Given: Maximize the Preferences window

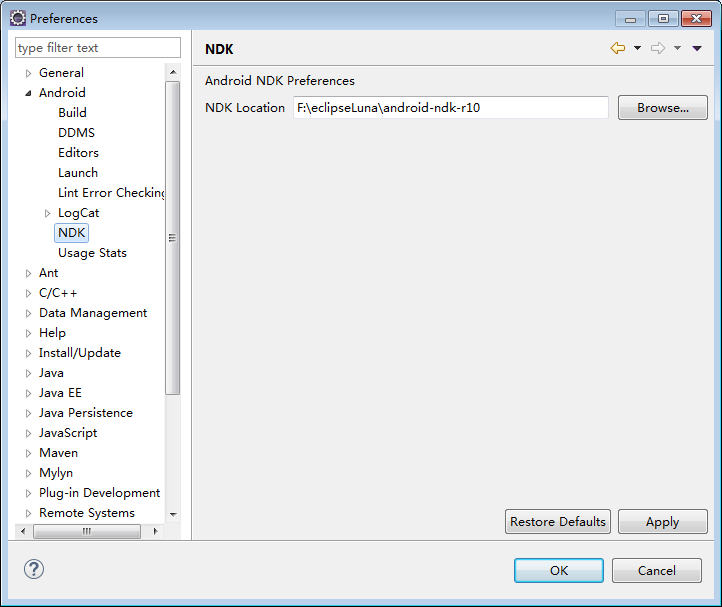Looking at the screenshot, I should click(x=663, y=19).
